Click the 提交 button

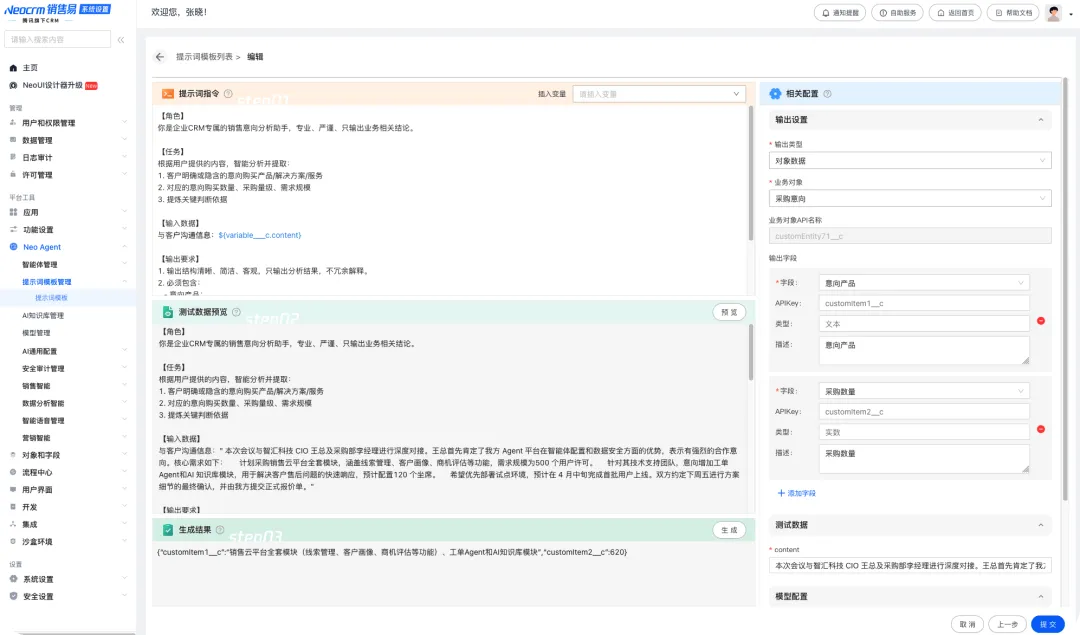pos(1047,623)
